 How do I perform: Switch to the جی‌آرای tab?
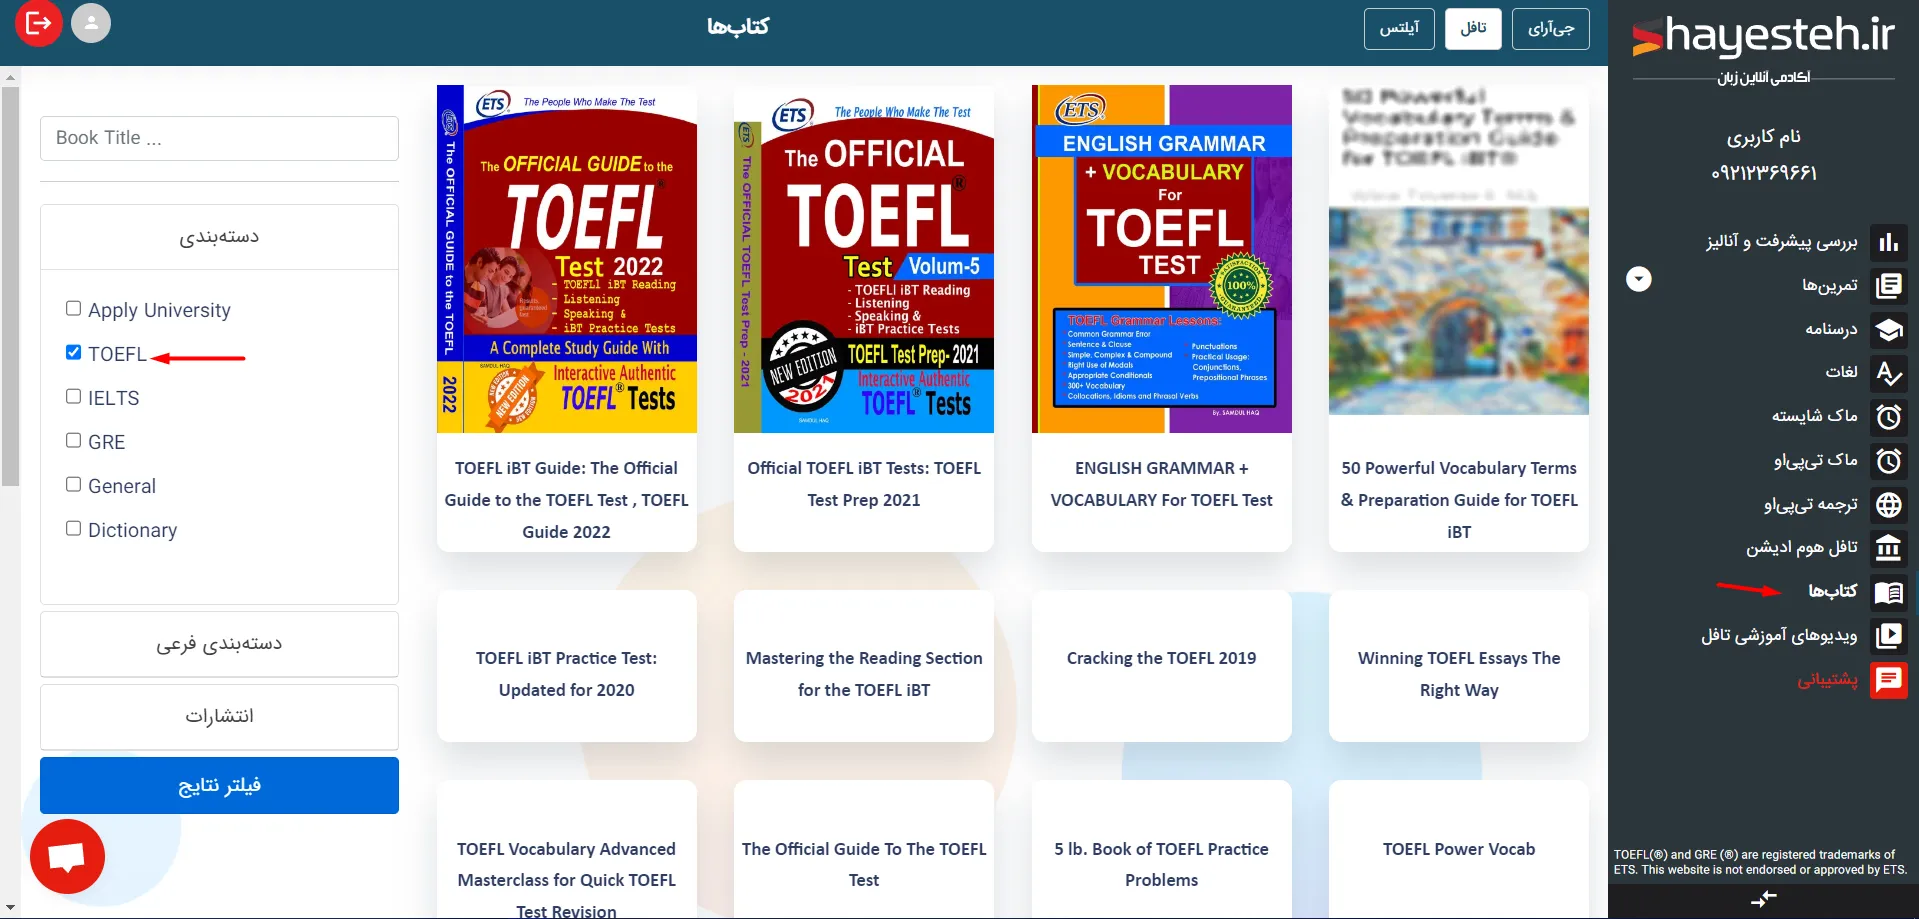[x=1551, y=28]
